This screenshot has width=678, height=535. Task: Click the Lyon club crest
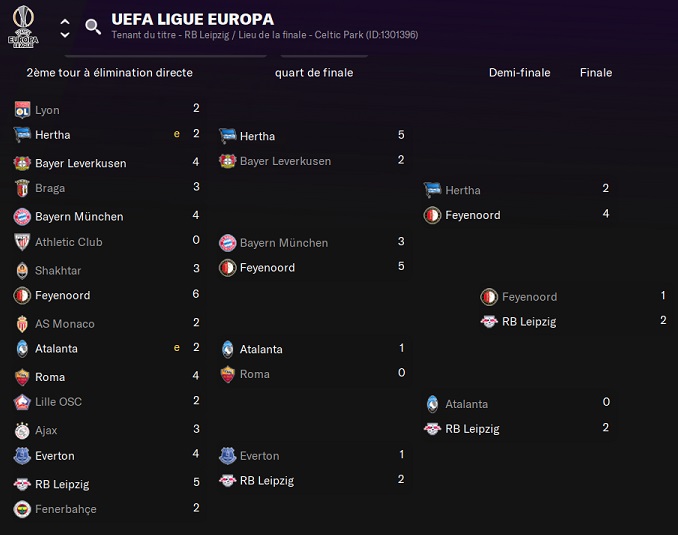click(x=22, y=110)
